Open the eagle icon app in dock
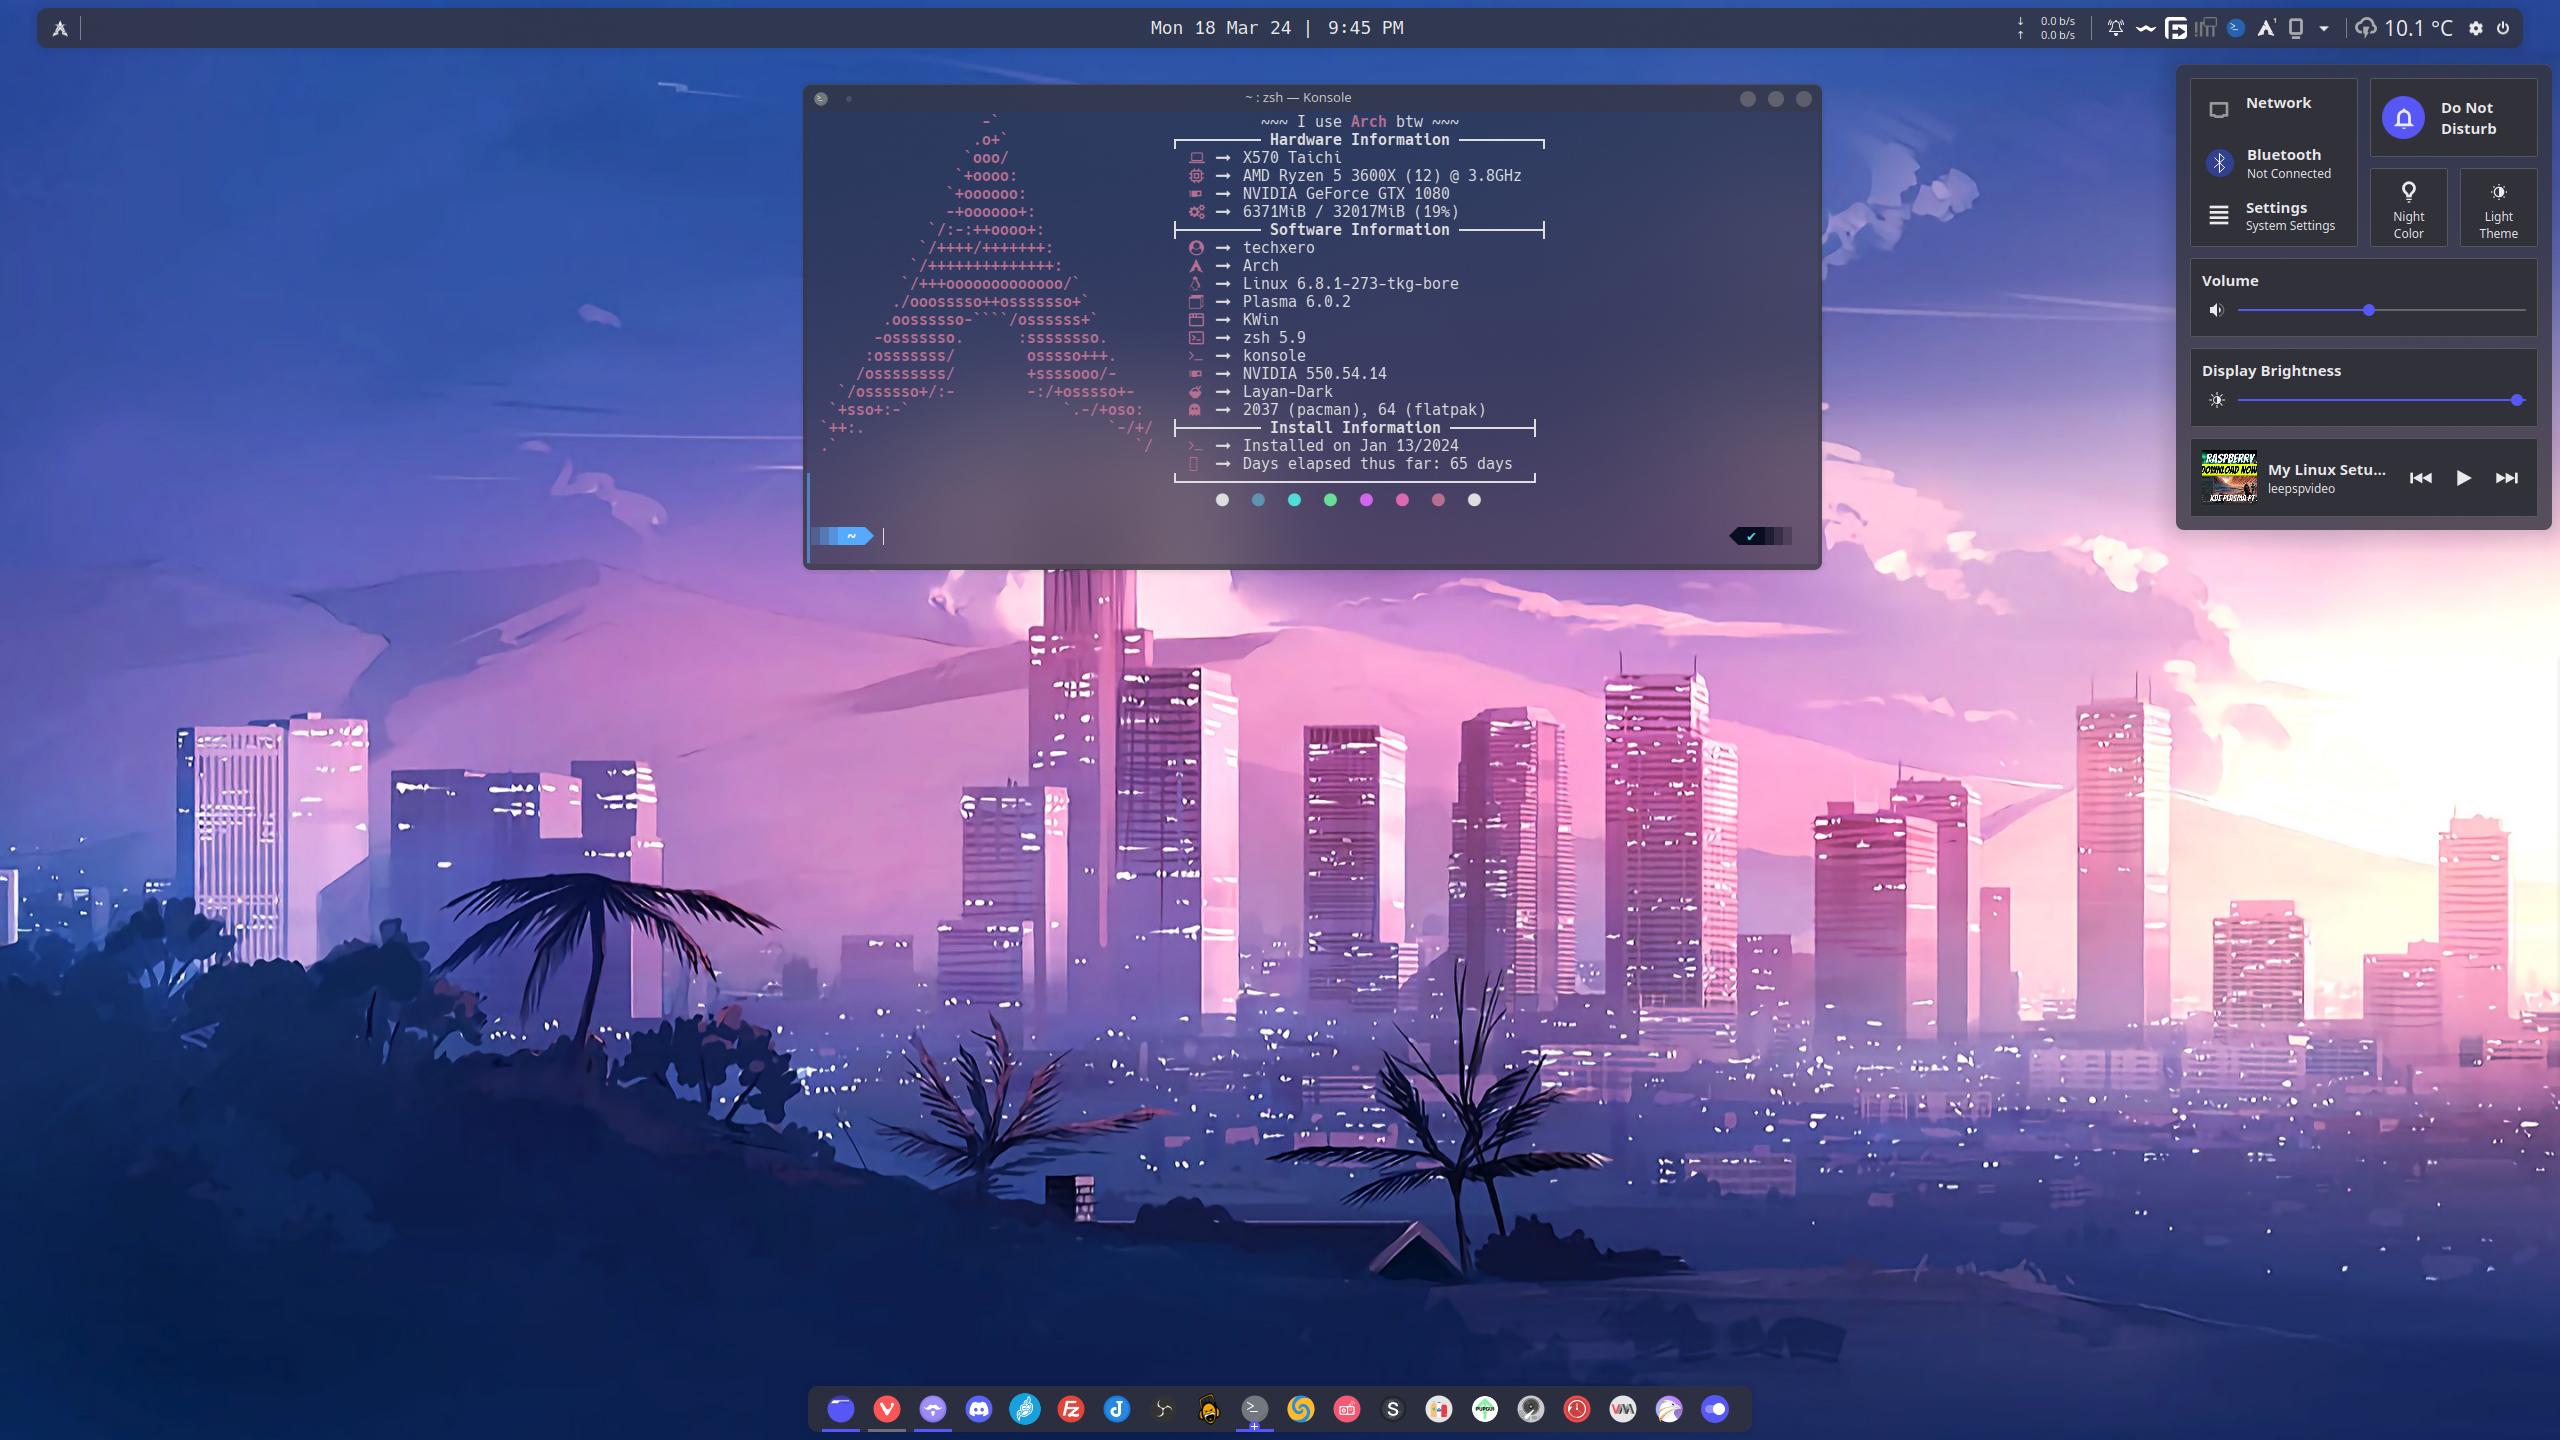2560x1440 pixels. coord(1669,1409)
